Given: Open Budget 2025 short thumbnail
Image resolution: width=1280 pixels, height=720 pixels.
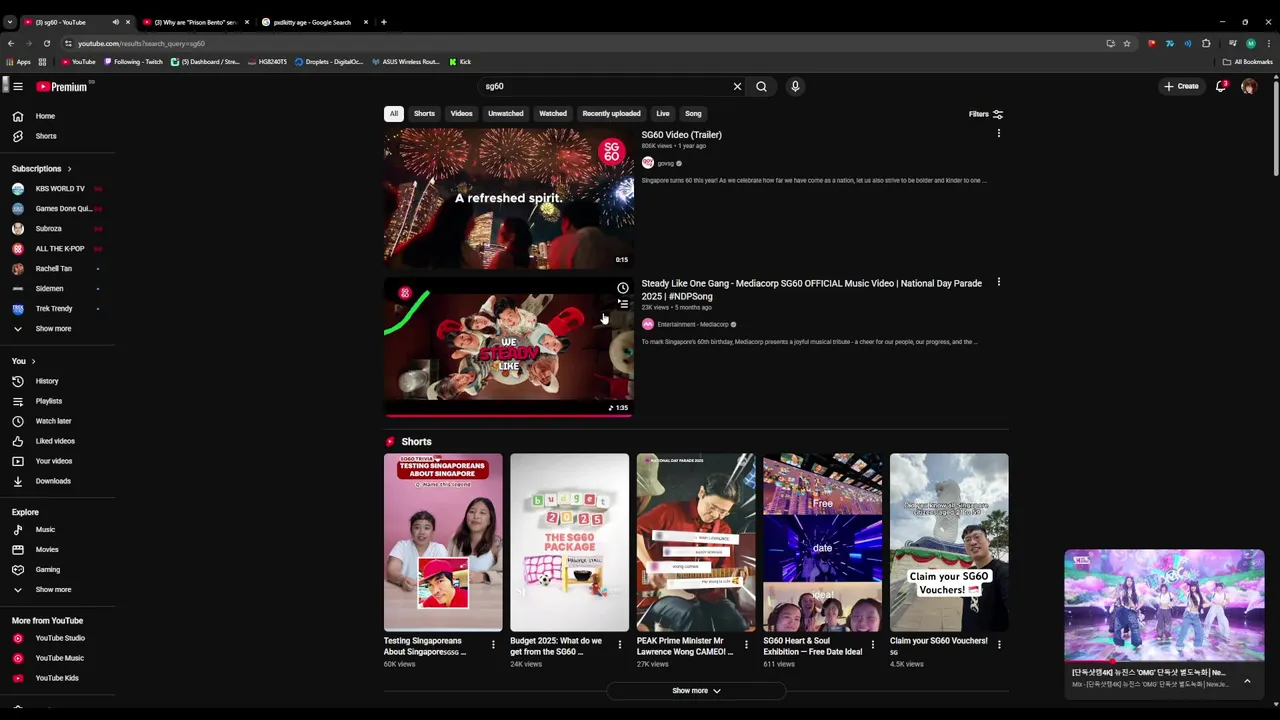Looking at the screenshot, I should click(x=569, y=542).
